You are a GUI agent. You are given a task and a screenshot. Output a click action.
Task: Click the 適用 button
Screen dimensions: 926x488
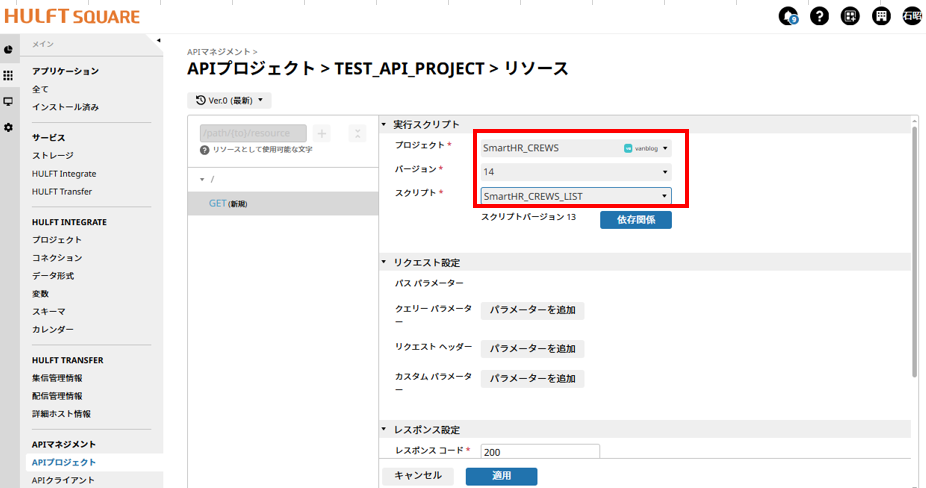tap(501, 476)
